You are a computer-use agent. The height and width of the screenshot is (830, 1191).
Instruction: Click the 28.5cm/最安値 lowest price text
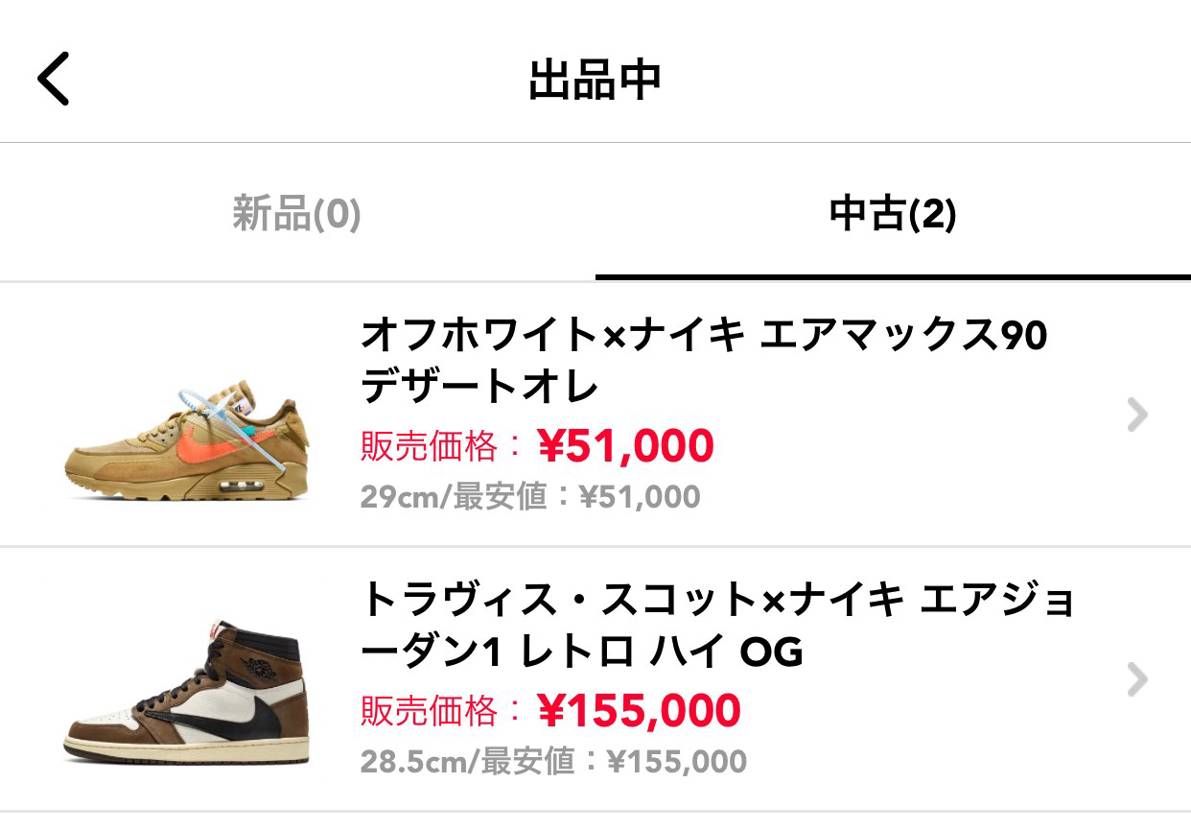(548, 761)
